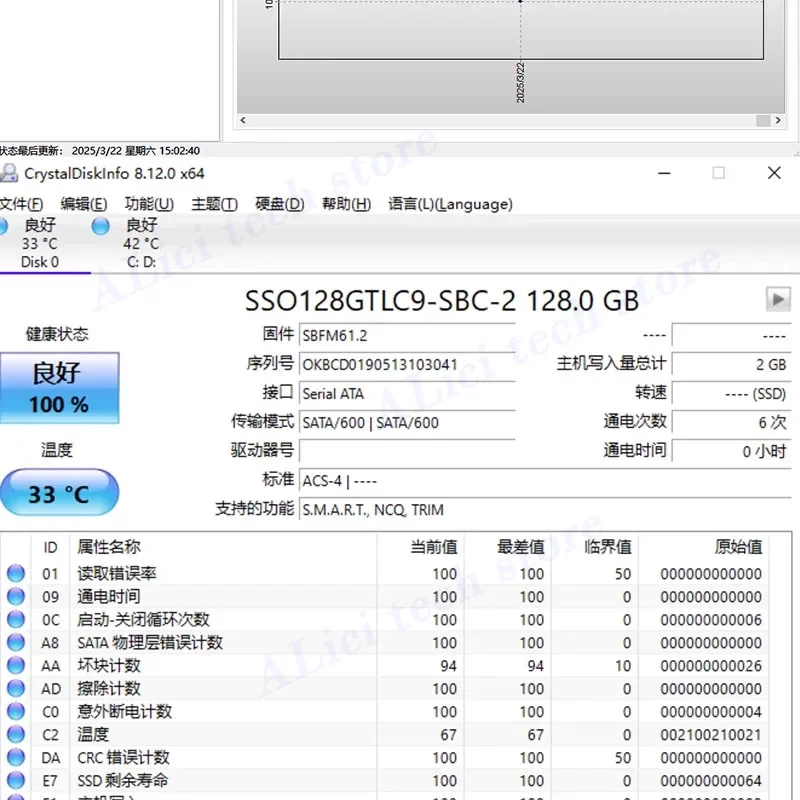Click the rotation rate value ---- (SSD)
Screen dimensions: 800x800
[x=732, y=394]
